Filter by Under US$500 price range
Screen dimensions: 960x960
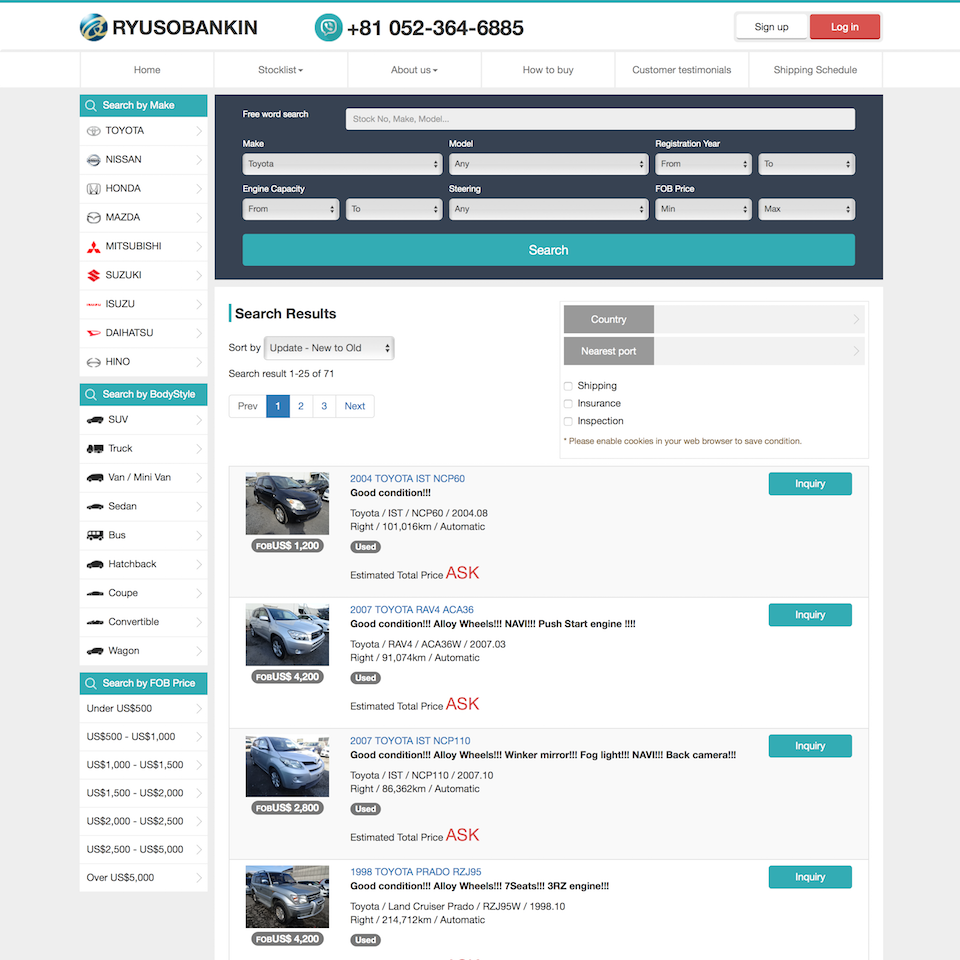point(143,708)
